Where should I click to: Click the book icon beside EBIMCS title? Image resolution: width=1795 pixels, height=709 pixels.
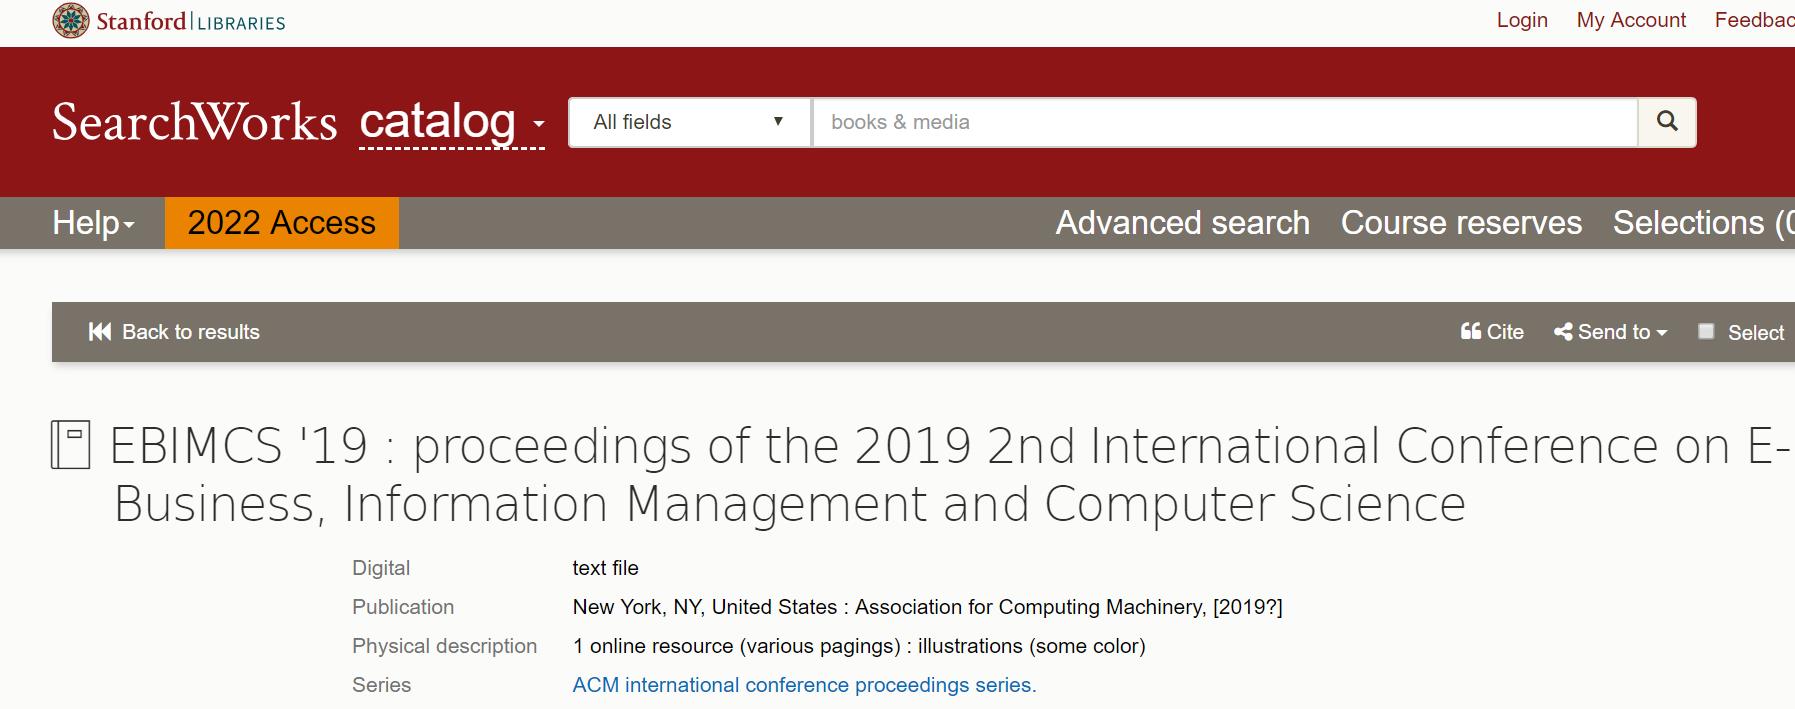coord(71,445)
